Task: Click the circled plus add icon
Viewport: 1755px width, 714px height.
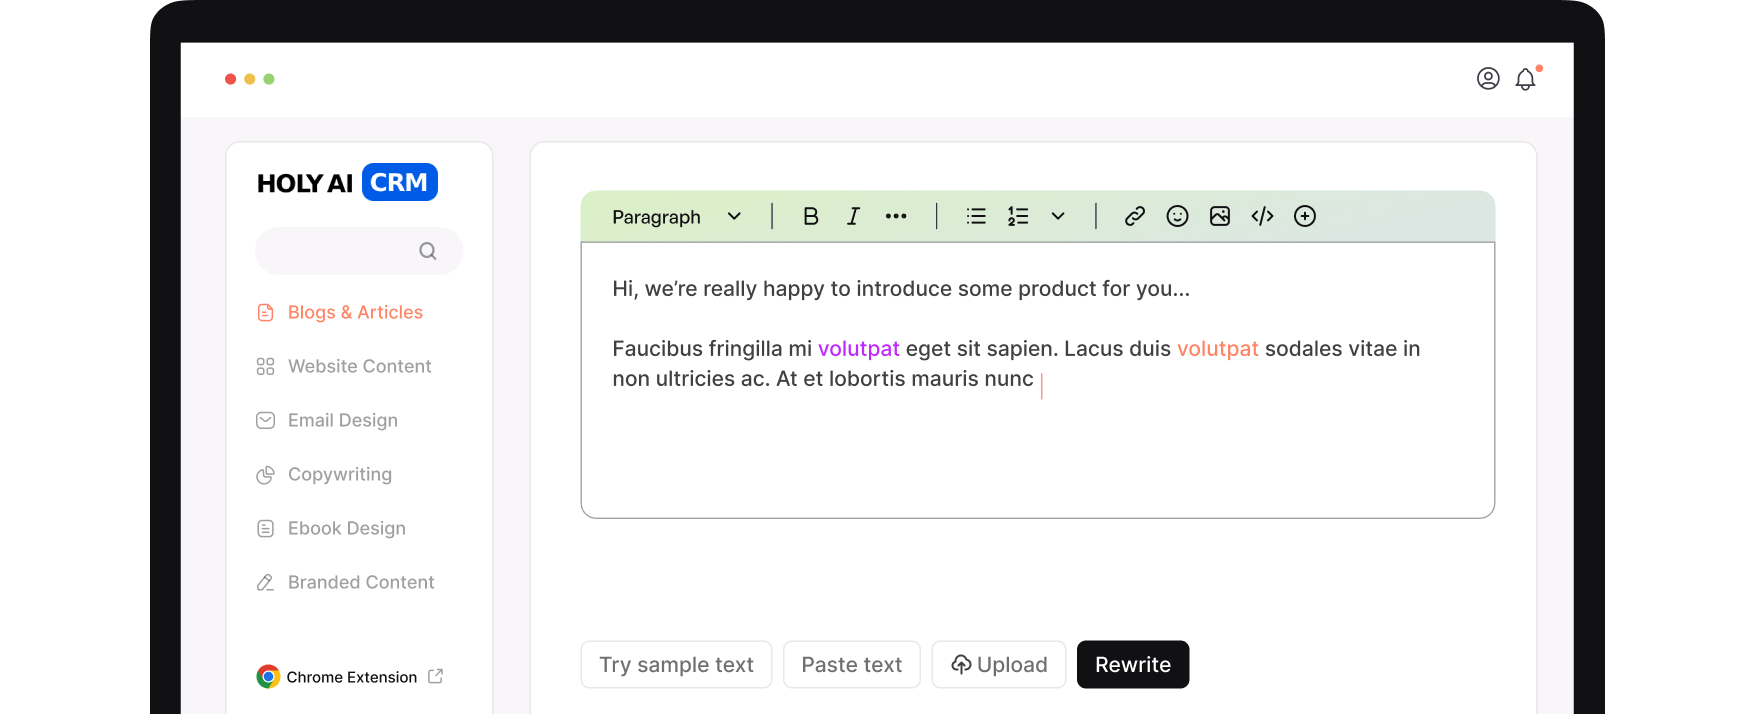Action: tap(1304, 216)
